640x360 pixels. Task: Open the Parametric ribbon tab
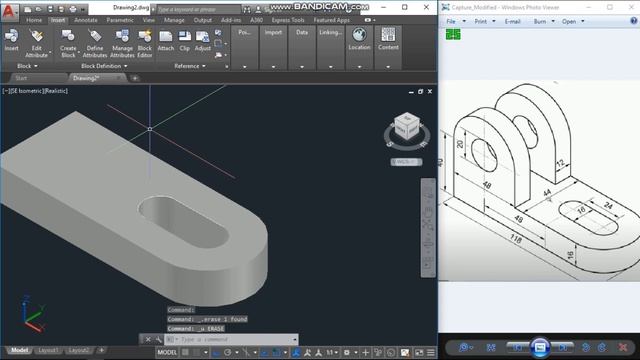pyautogui.click(x=120, y=20)
